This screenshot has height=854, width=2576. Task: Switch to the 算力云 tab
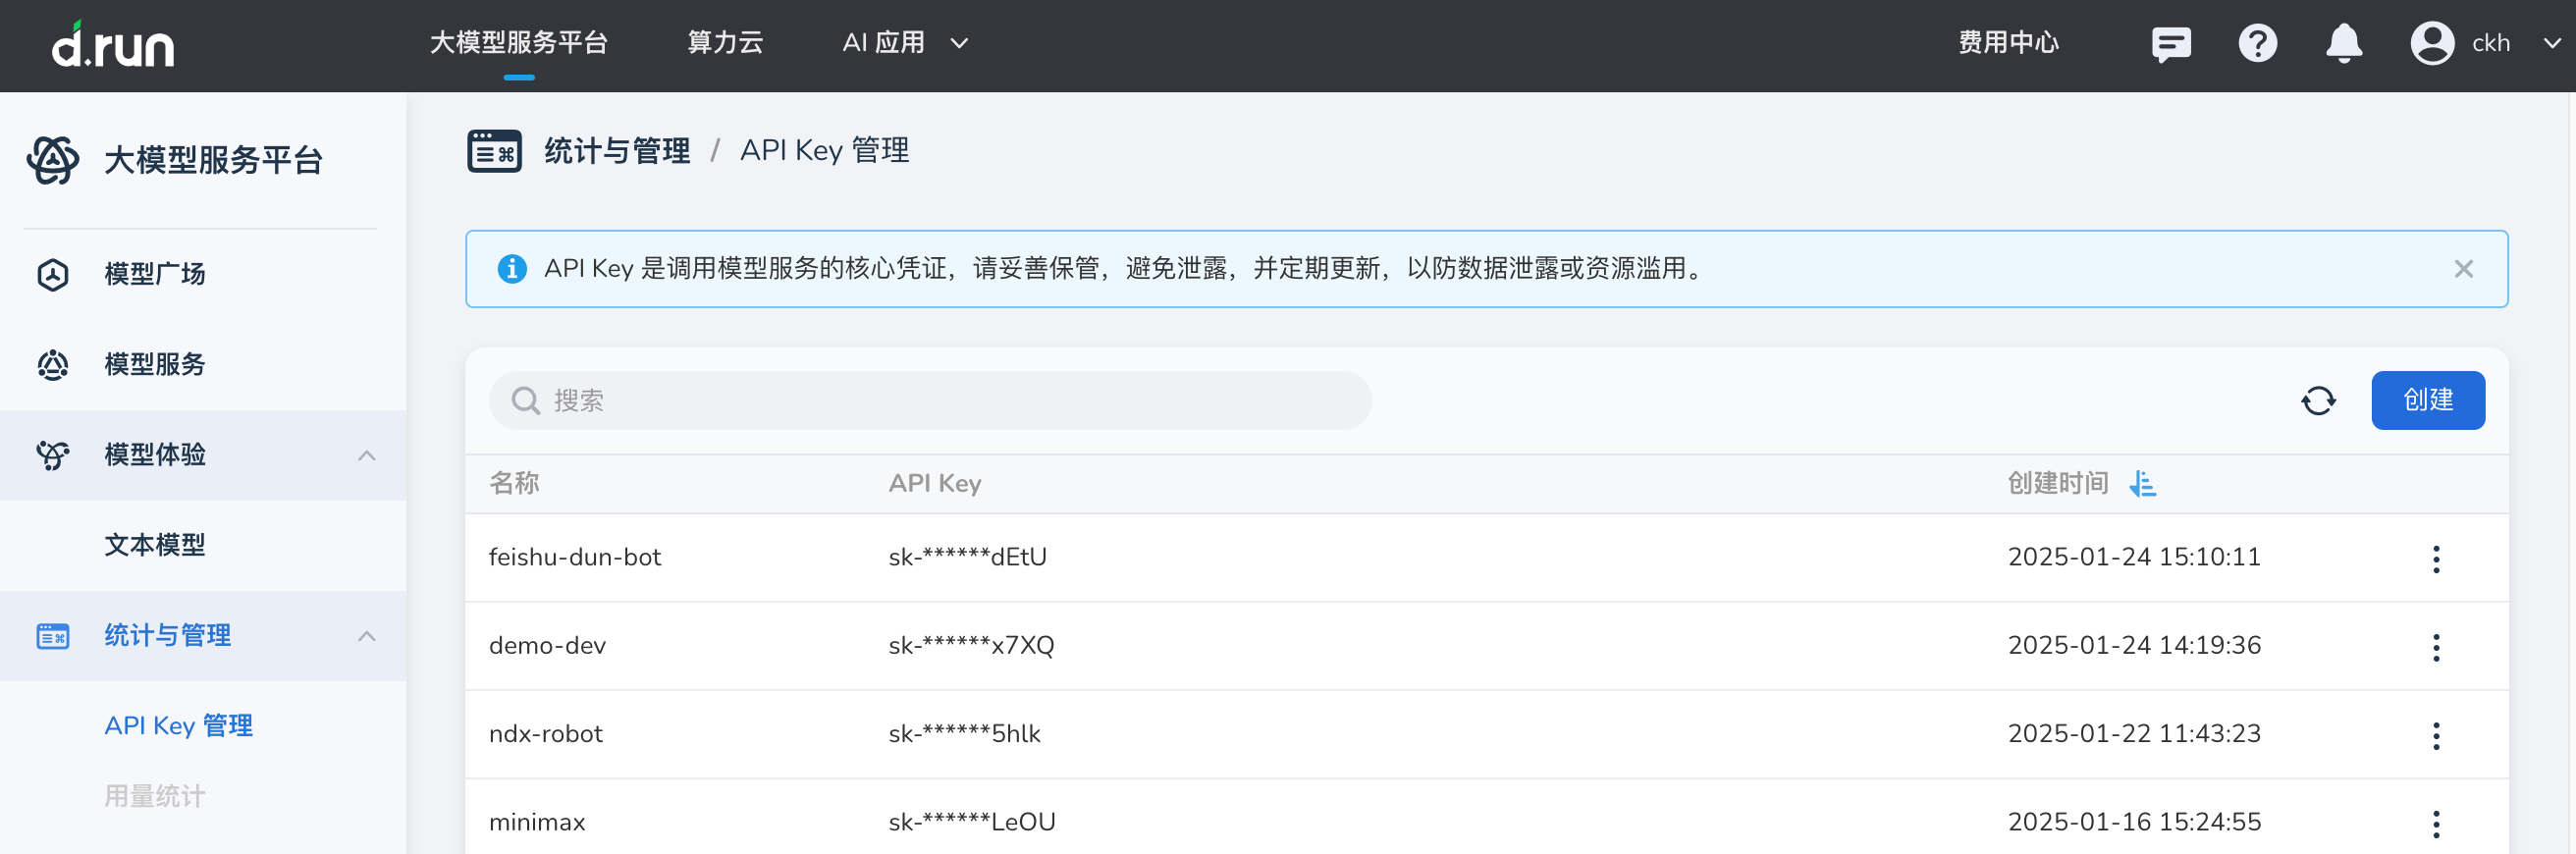(725, 43)
